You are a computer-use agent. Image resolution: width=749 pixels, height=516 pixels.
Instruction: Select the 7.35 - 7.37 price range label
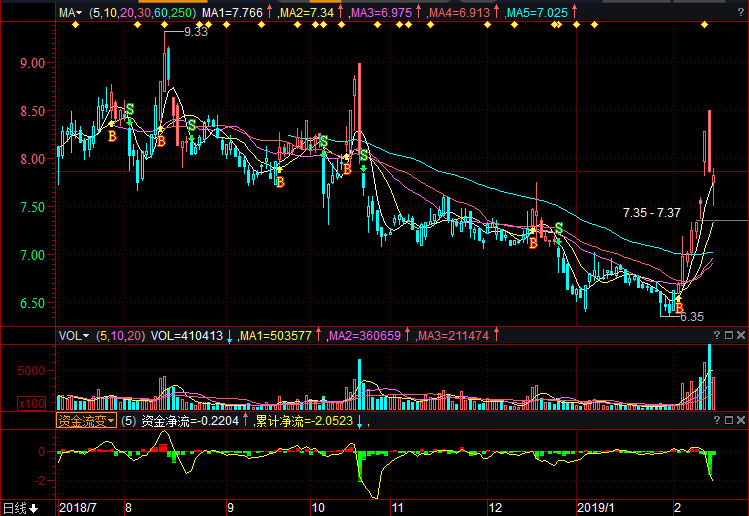[x=651, y=213]
